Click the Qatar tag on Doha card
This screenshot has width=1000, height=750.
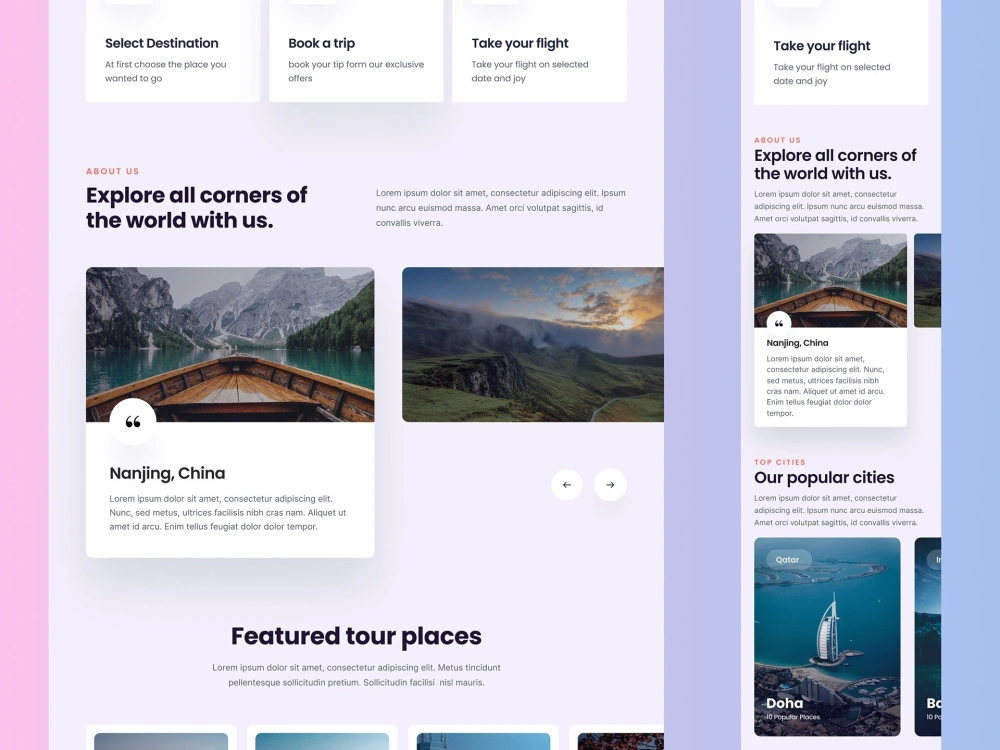(x=788, y=560)
